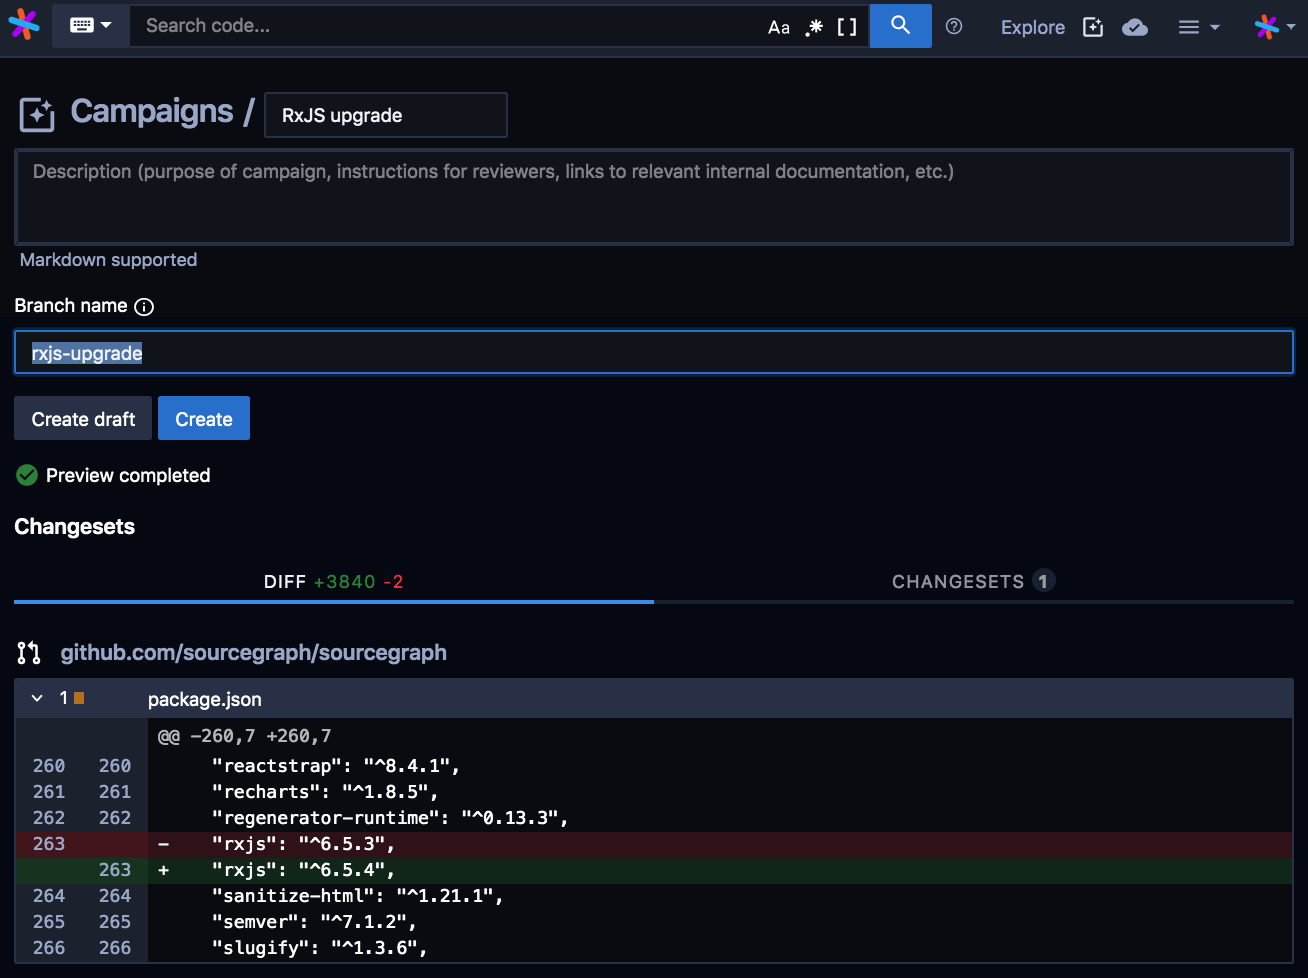
Task: Click the recharts ^1.8.5 line
Action: [654, 792]
